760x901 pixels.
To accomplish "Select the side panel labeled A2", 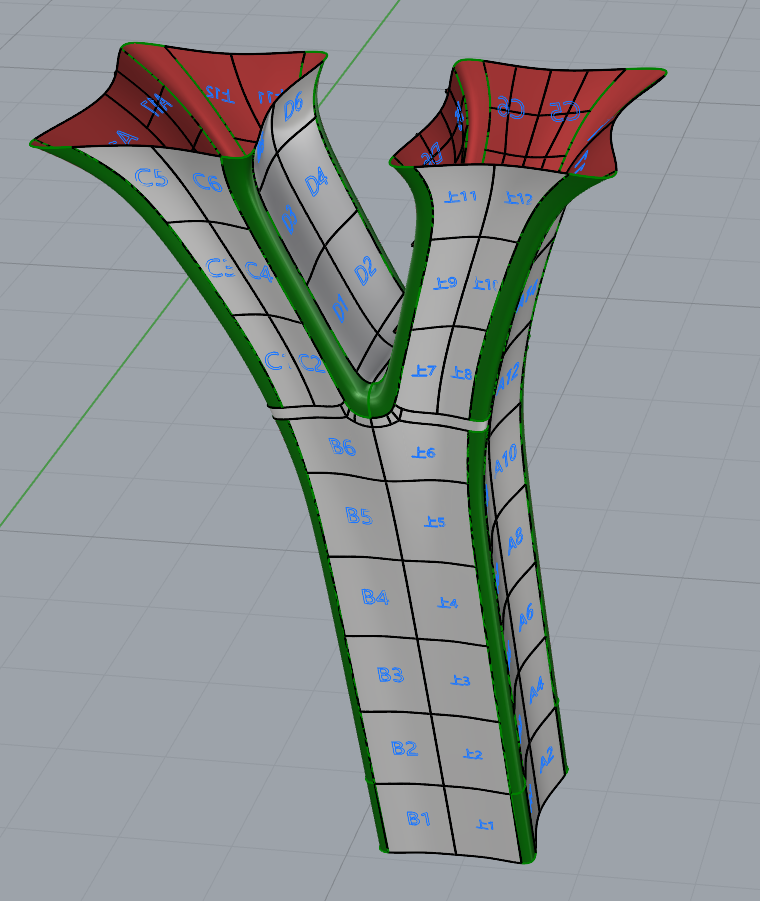I will click(x=546, y=759).
